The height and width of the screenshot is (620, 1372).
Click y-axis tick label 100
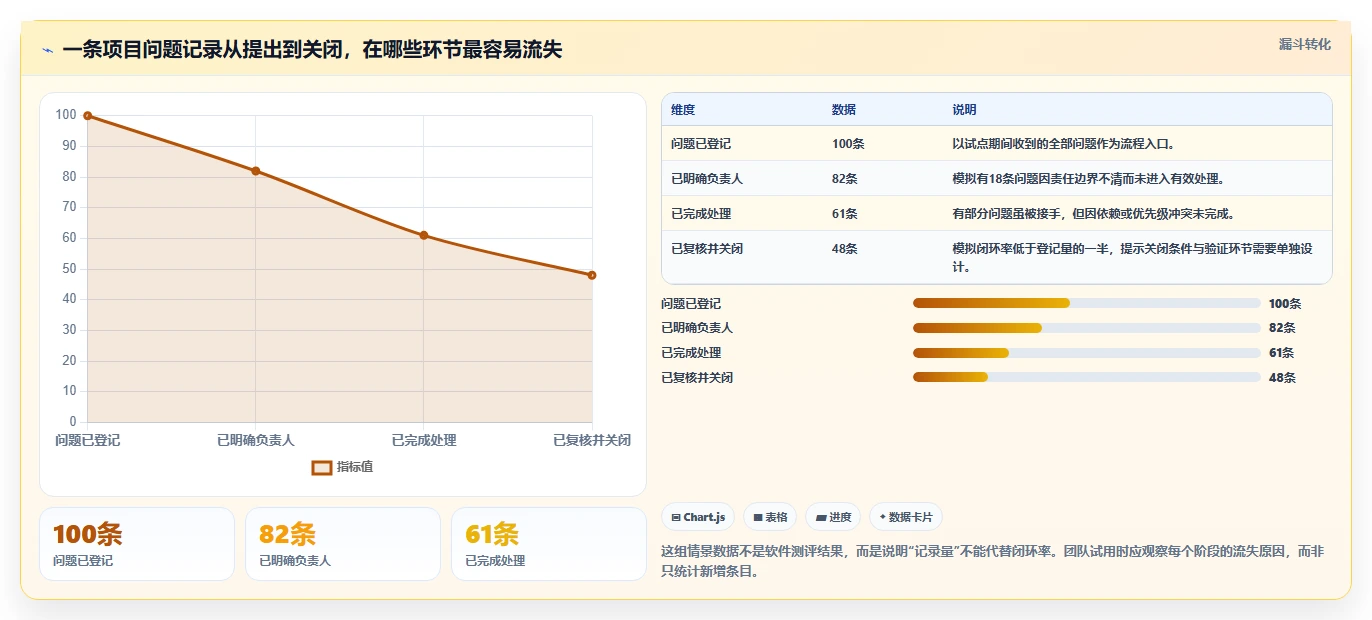tap(66, 115)
